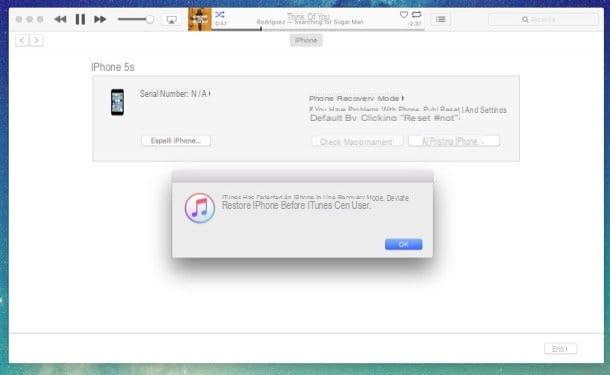Click the remaining time display
This screenshot has height=375, width=610.
point(414,24)
